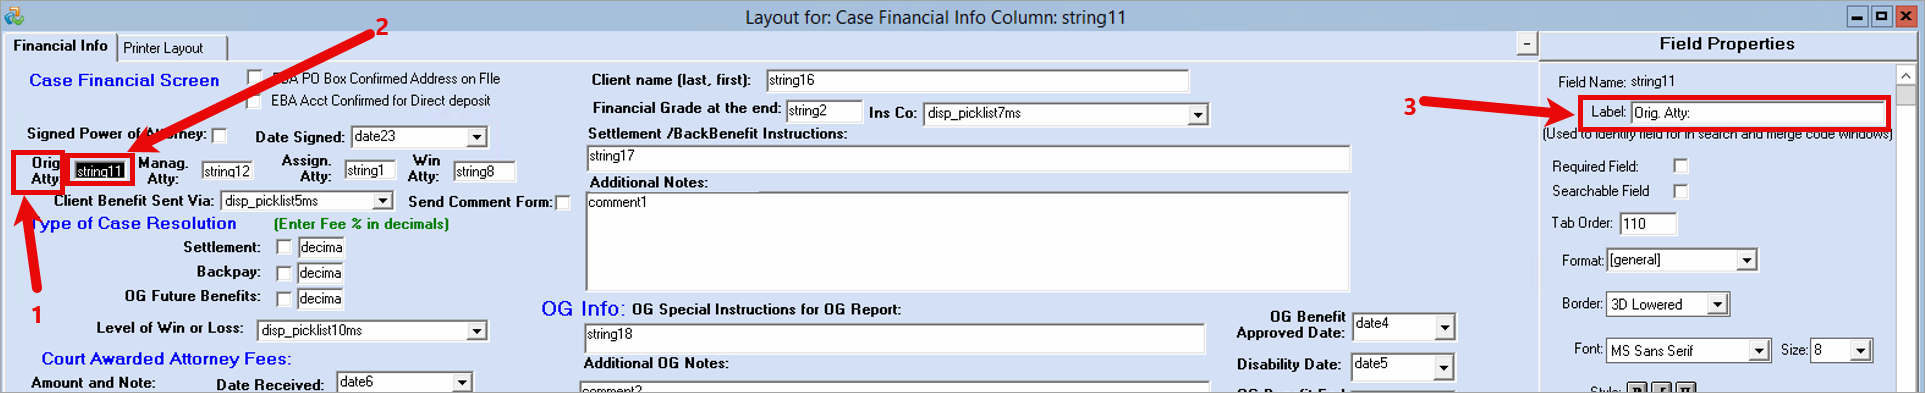Toggle the Italic style button

[1661, 388]
